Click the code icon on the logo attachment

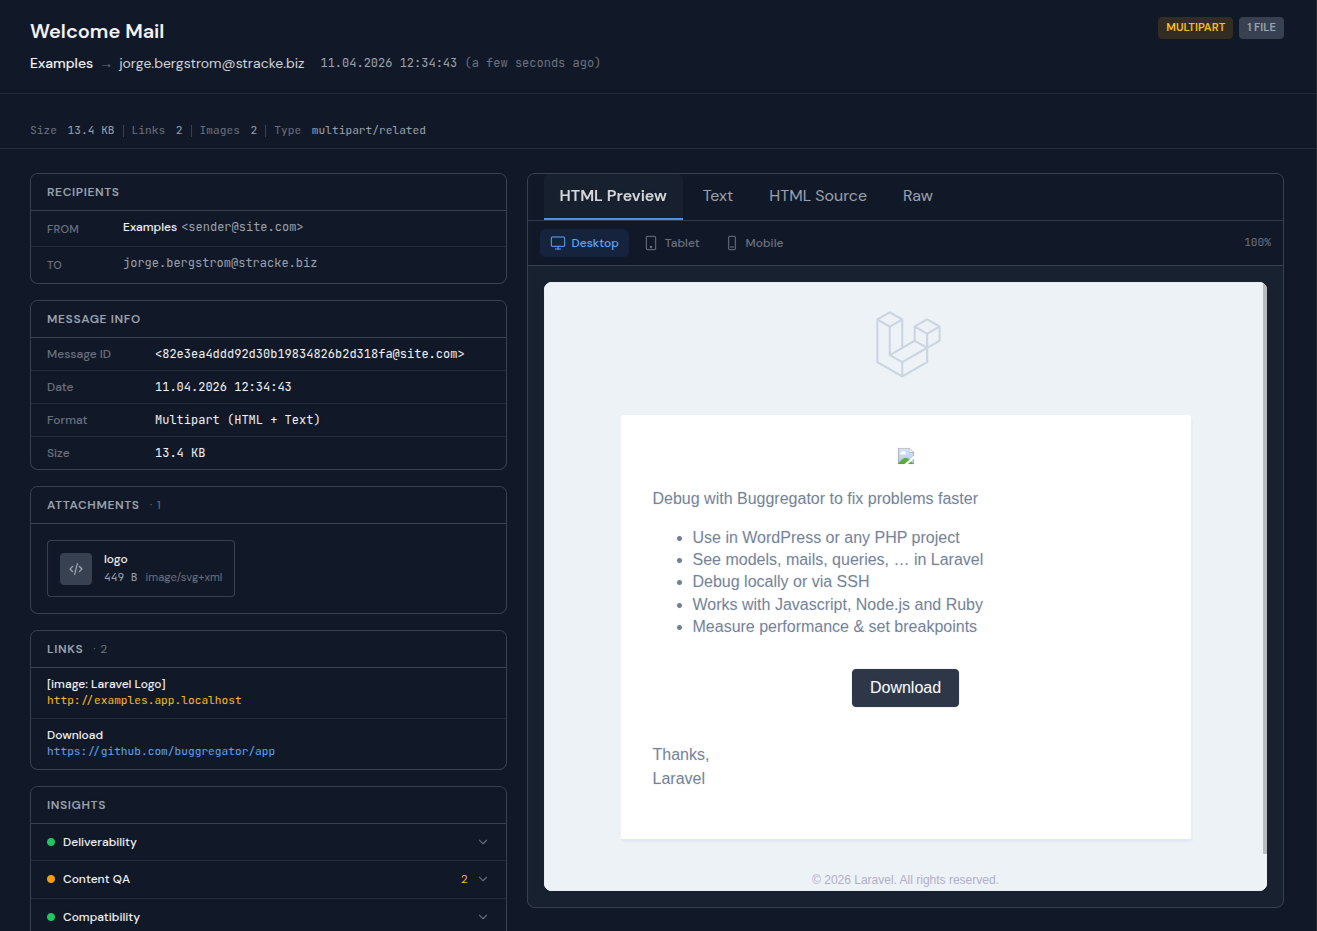tap(75, 568)
